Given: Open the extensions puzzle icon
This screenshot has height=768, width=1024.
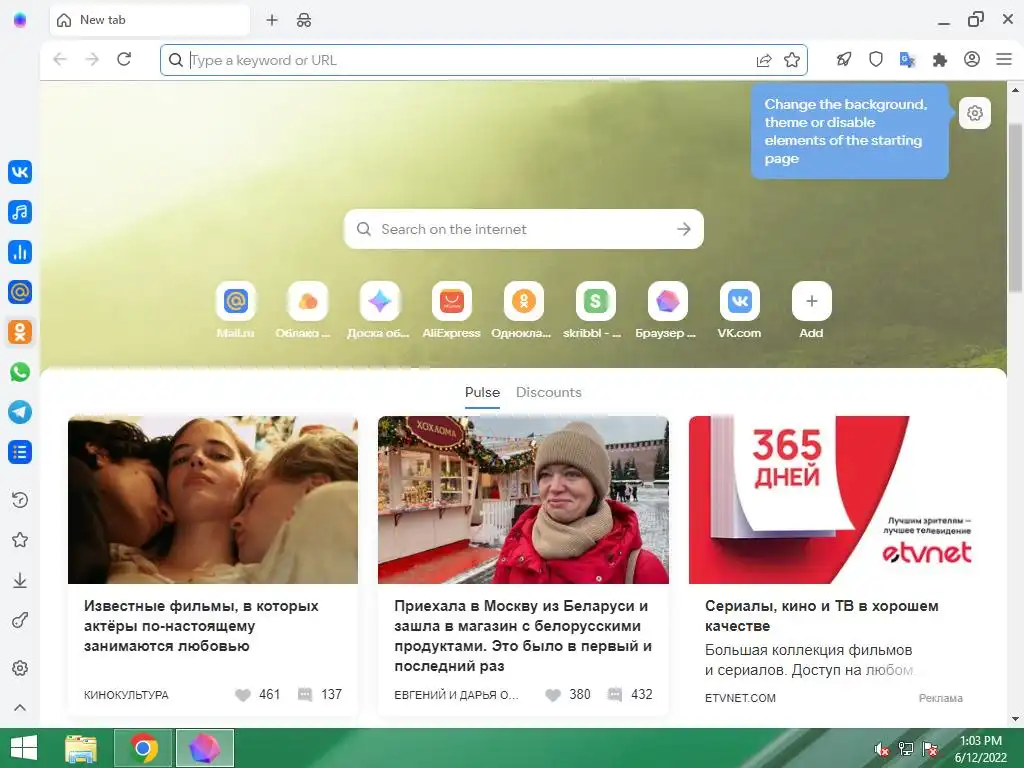Looking at the screenshot, I should coord(940,60).
